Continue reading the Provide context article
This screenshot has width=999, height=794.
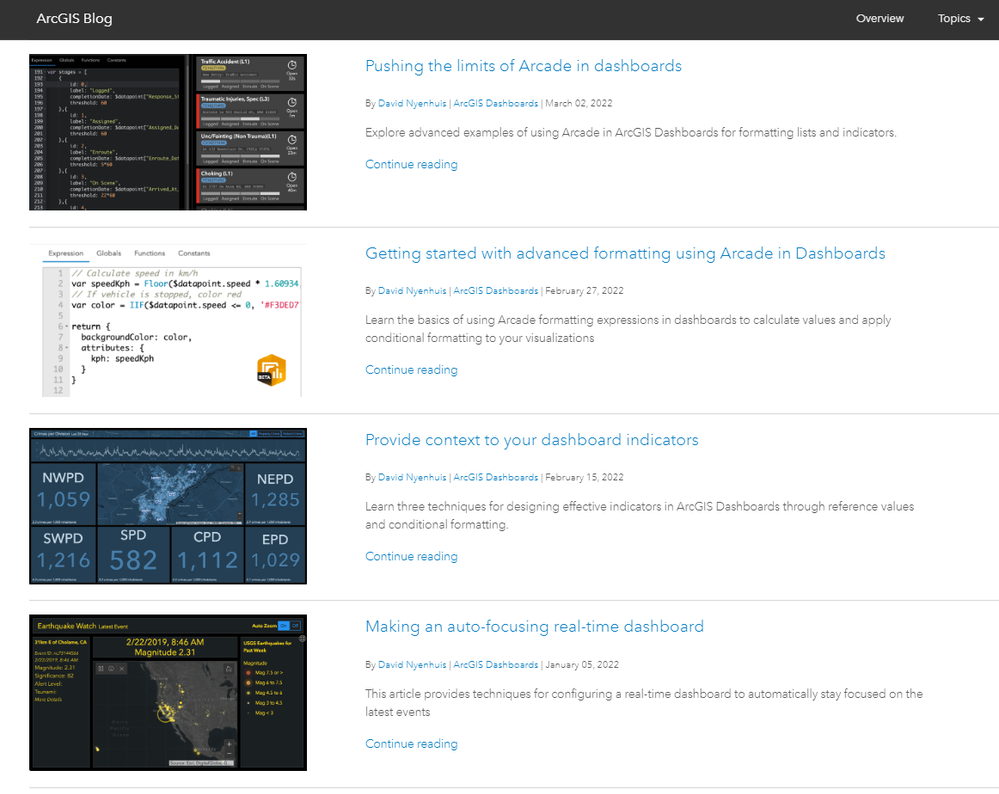click(x=411, y=556)
